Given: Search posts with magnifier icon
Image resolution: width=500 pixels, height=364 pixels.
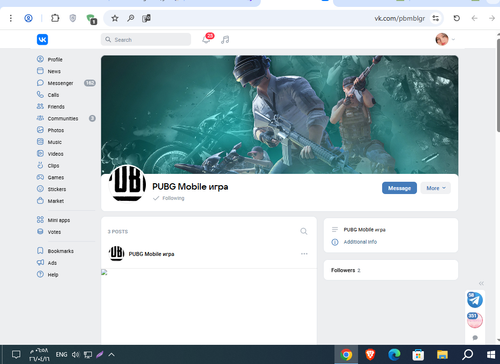Looking at the screenshot, I should pos(304,231).
